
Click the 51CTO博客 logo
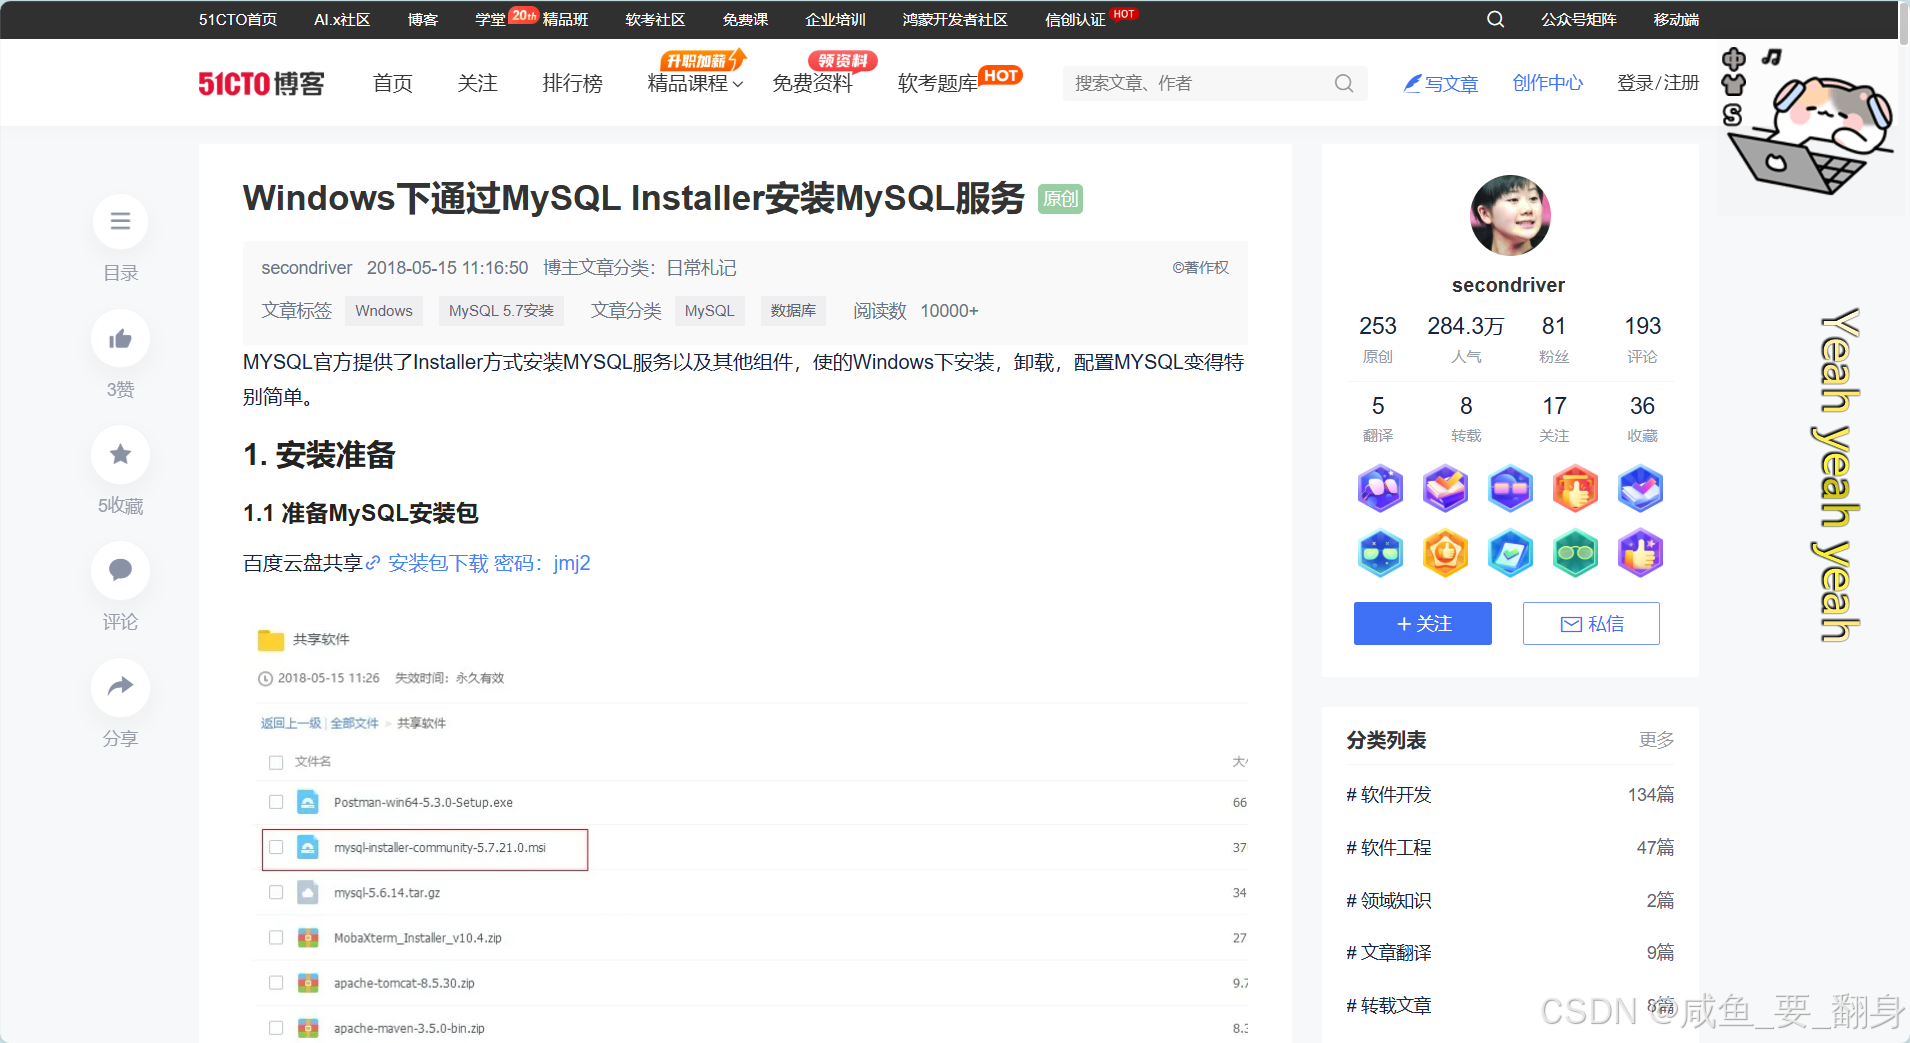pos(261,83)
